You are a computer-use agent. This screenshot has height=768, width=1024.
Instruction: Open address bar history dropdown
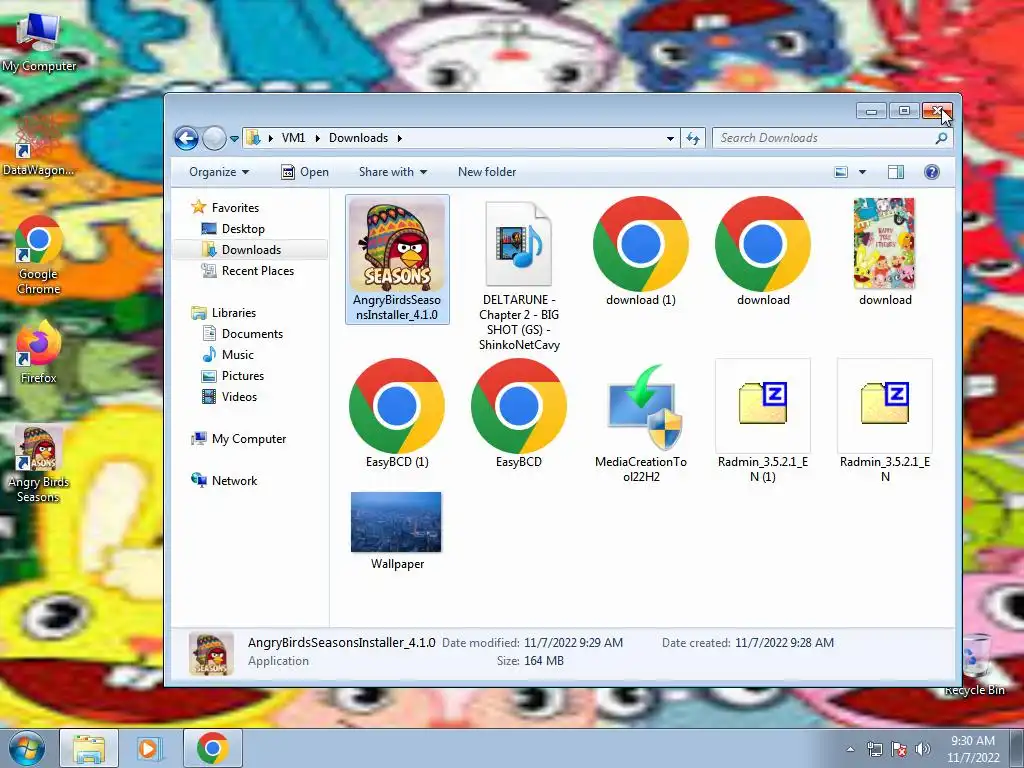[x=670, y=138]
